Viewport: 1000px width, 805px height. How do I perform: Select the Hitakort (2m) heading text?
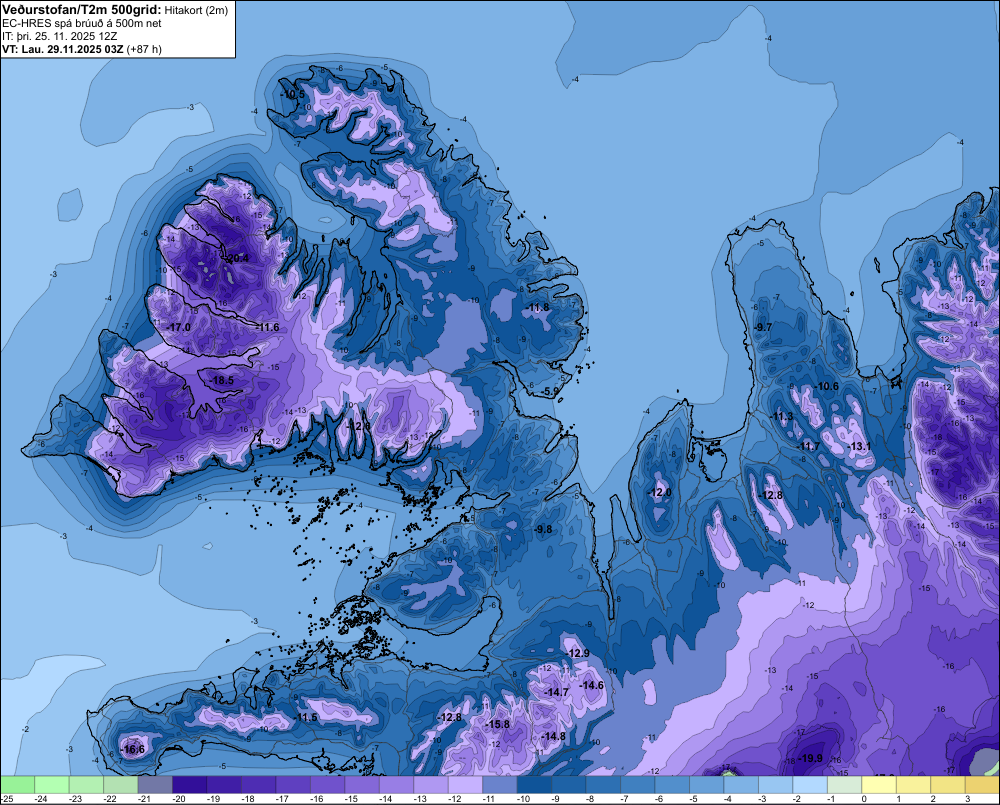pyautogui.click(x=196, y=10)
